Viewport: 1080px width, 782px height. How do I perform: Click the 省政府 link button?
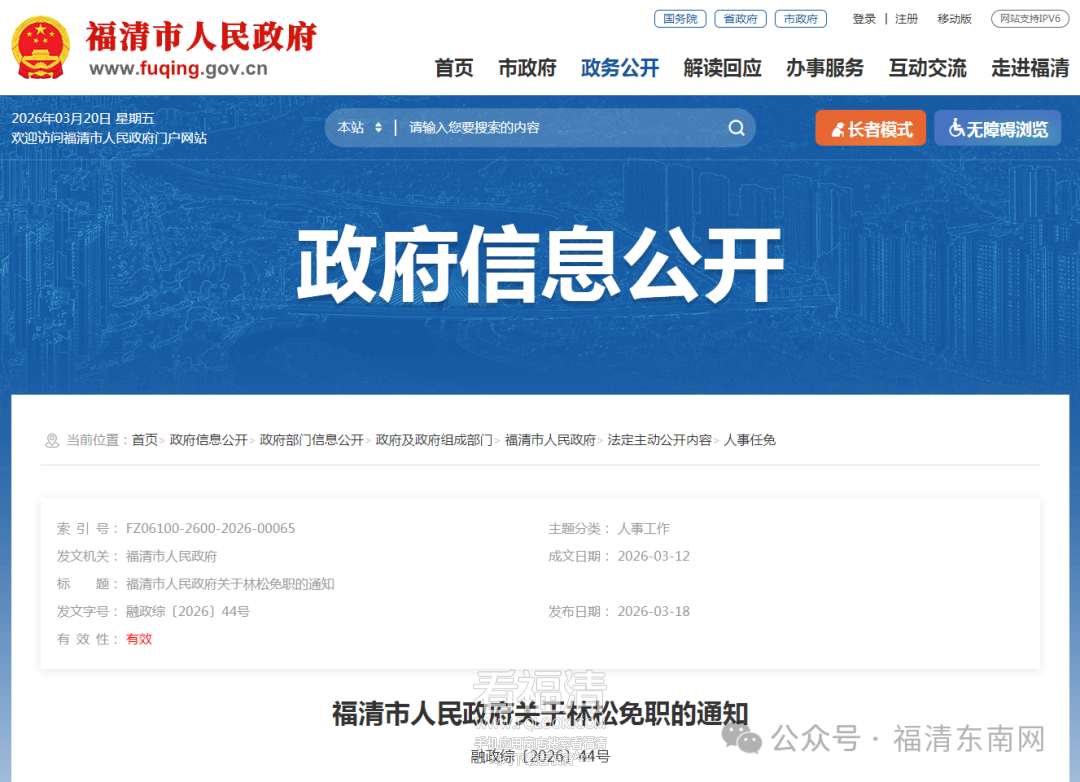pos(740,19)
